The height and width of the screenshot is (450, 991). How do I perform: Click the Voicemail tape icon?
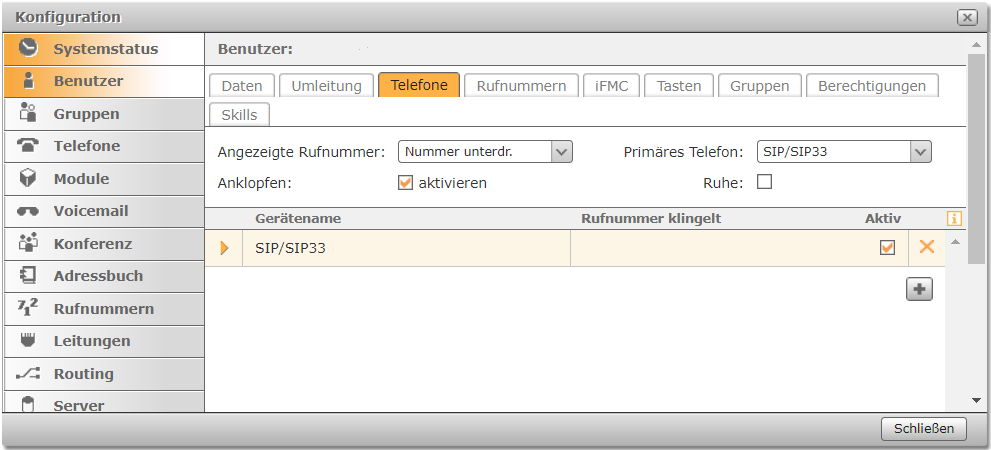pyautogui.click(x=28, y=211)
